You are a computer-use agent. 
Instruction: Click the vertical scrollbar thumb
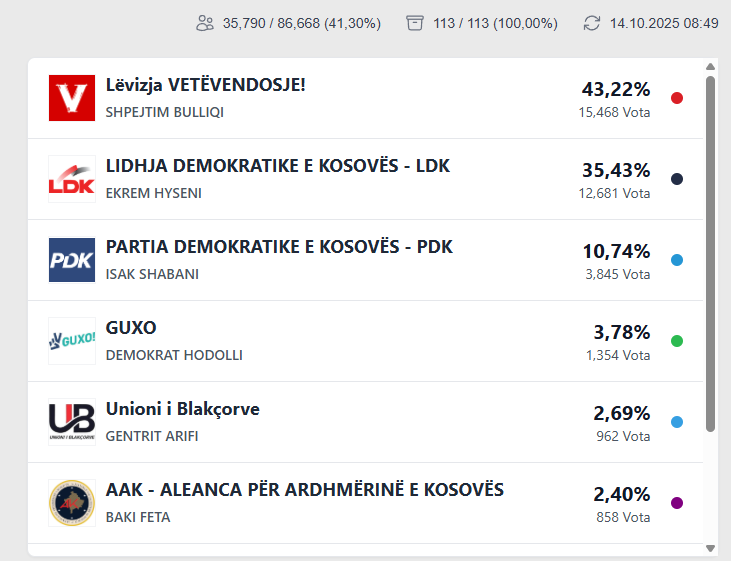(x=710, y=250)
